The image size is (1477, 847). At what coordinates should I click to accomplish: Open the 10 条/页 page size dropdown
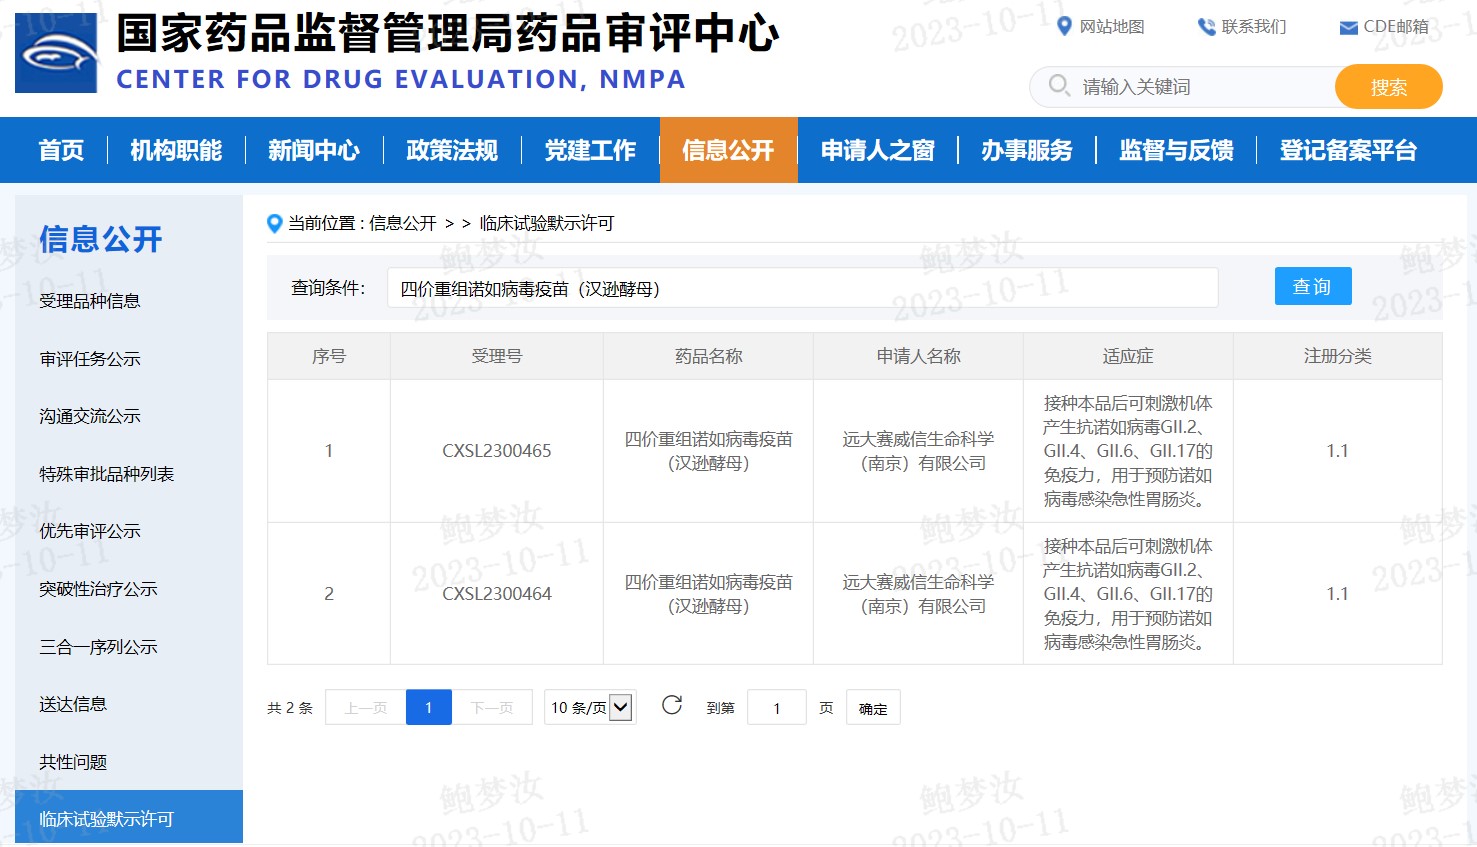click(x=590, y=707)
